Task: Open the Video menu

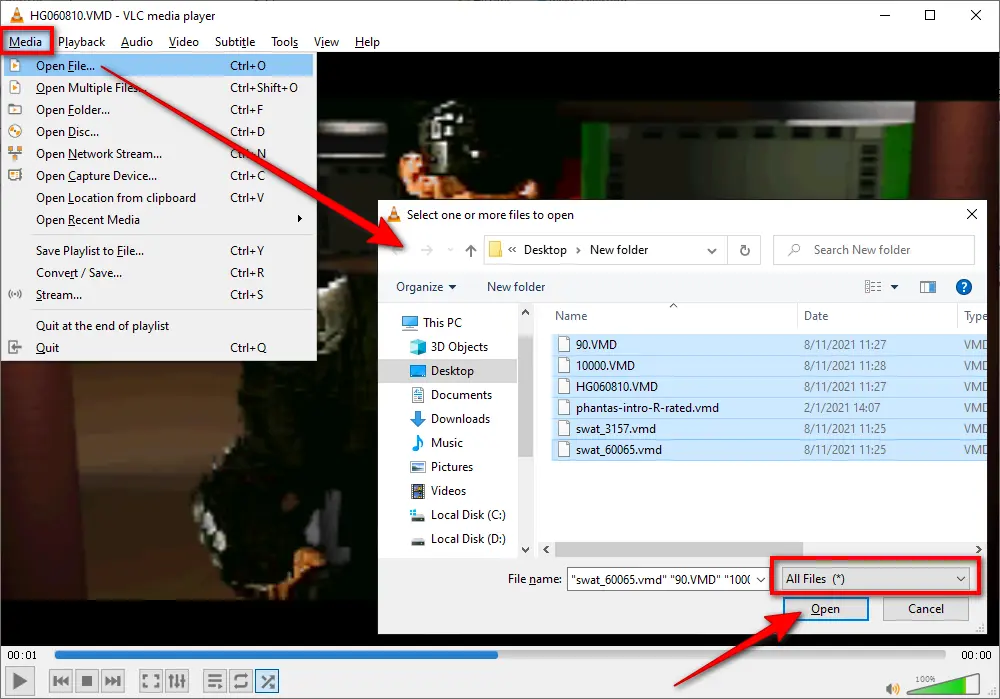Action: coord(184,41)
